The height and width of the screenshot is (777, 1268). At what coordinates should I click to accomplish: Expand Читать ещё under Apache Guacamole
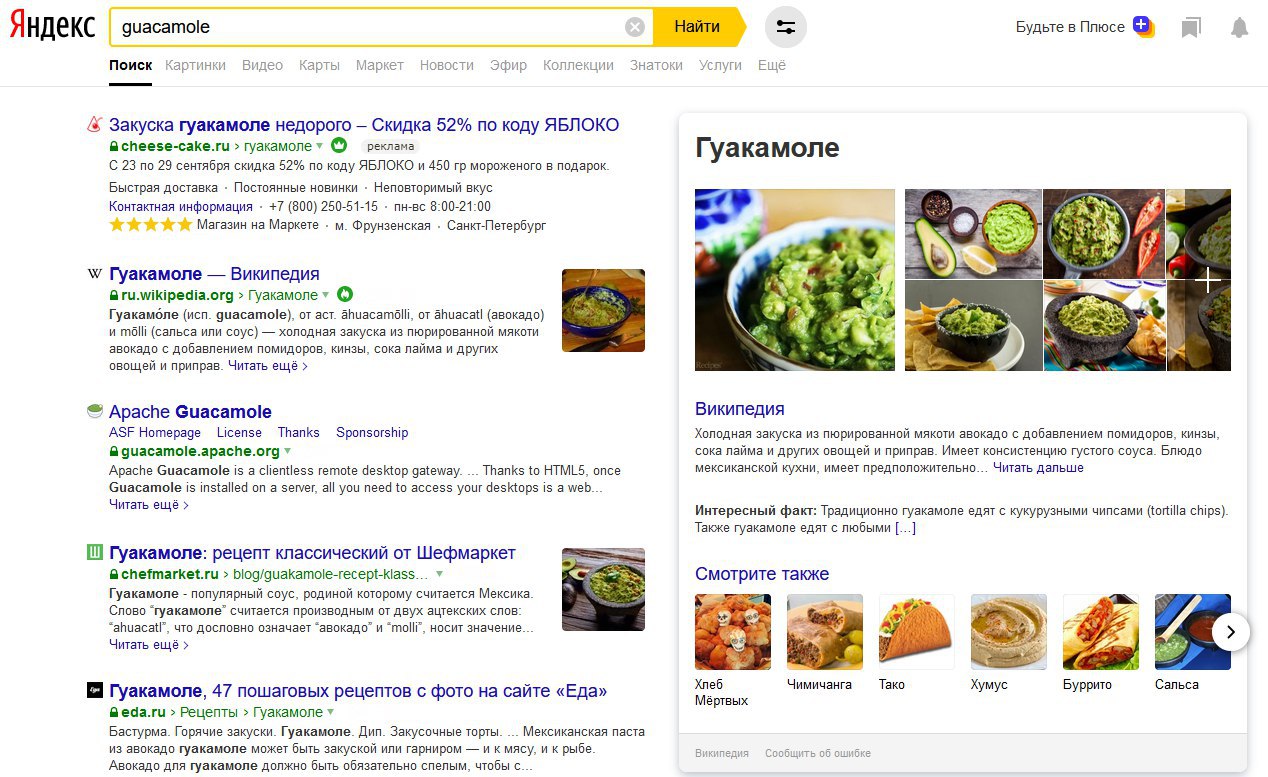click(x=148, y=505)
